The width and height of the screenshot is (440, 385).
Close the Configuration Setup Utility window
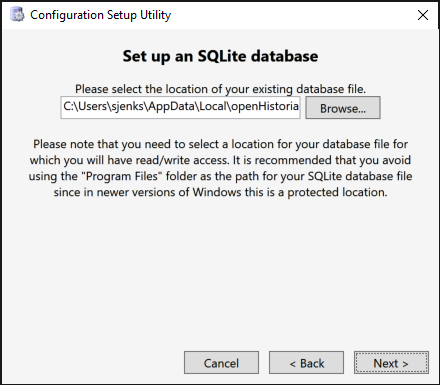423,15
